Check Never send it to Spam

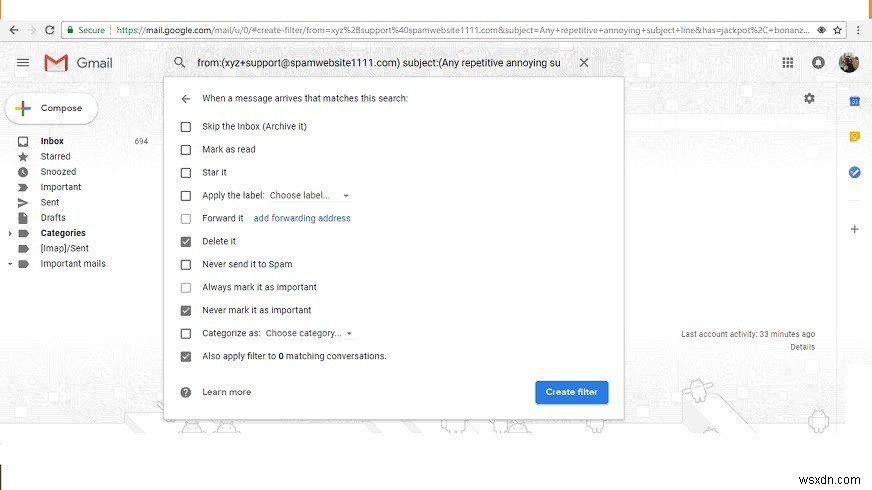point(186,265)
